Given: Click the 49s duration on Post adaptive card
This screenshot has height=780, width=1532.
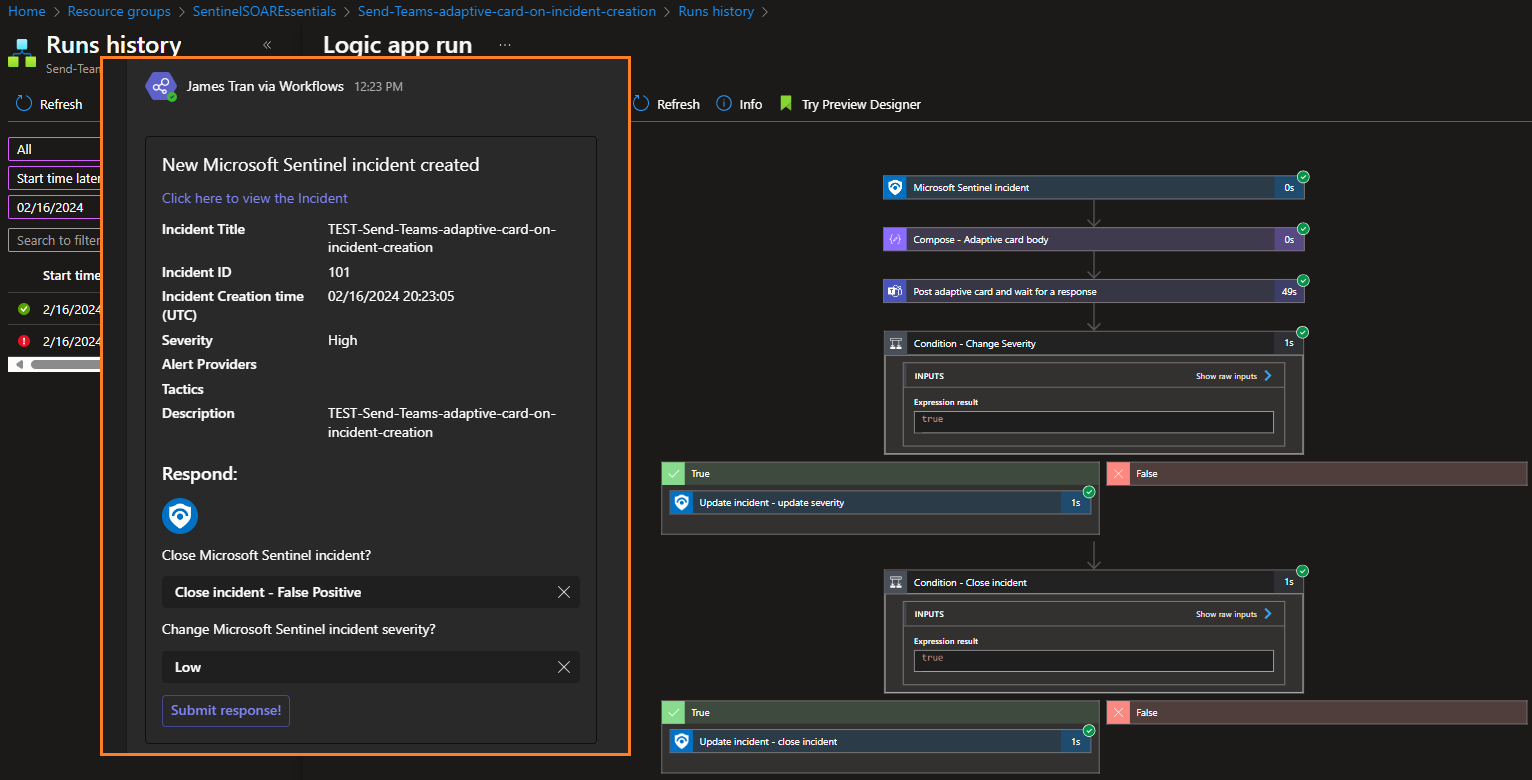Looking at the screenshot, I should point(1288,292).
